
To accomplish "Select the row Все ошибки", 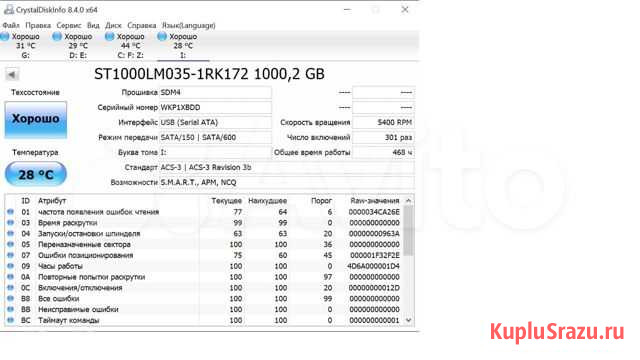I will [x=204, y=298].
